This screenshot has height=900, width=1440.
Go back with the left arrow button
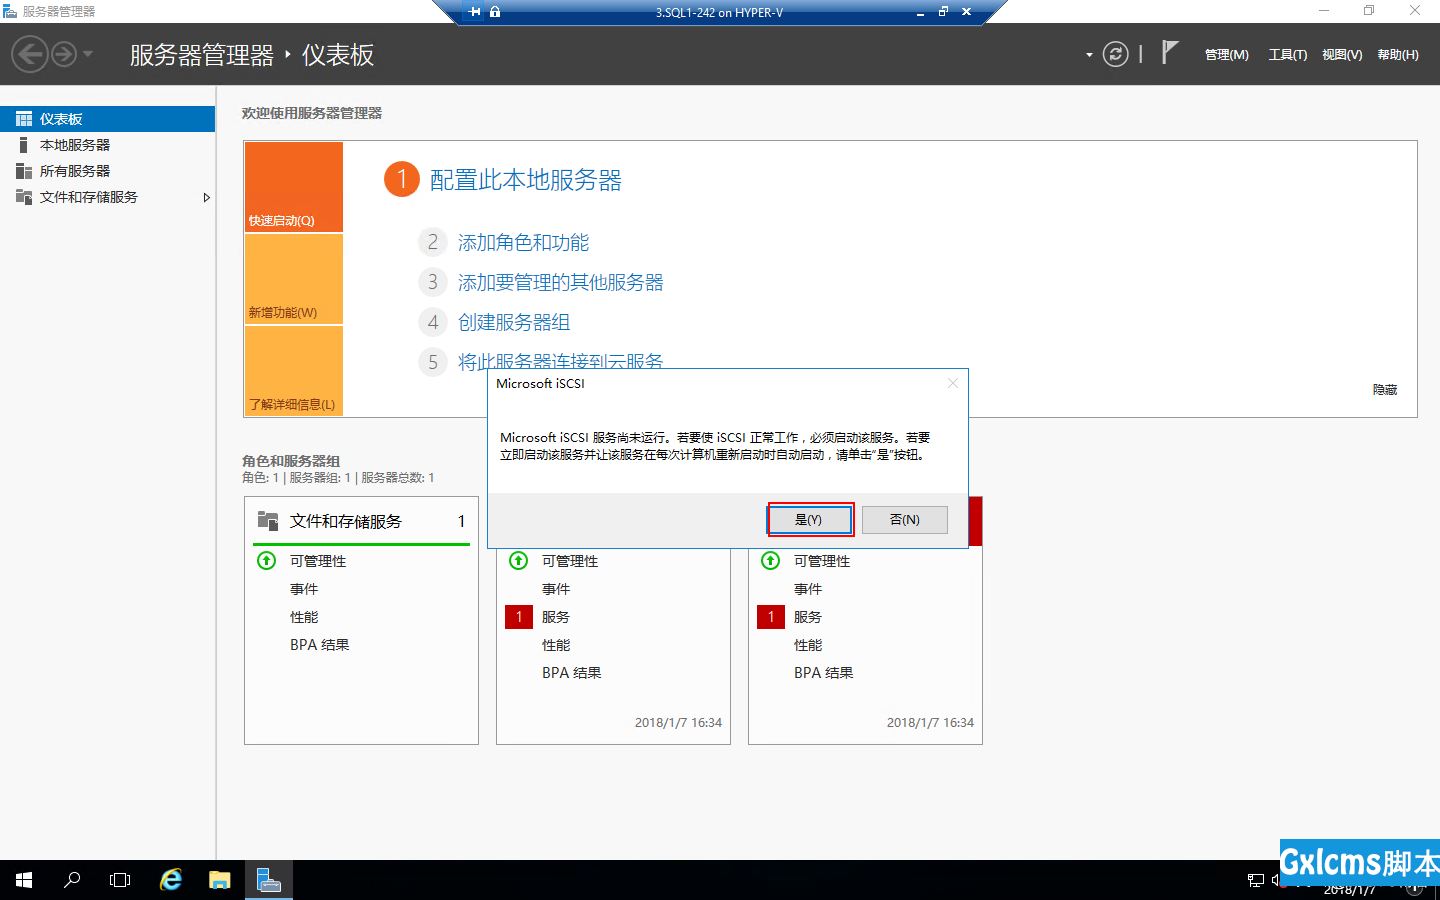(30, 54)
